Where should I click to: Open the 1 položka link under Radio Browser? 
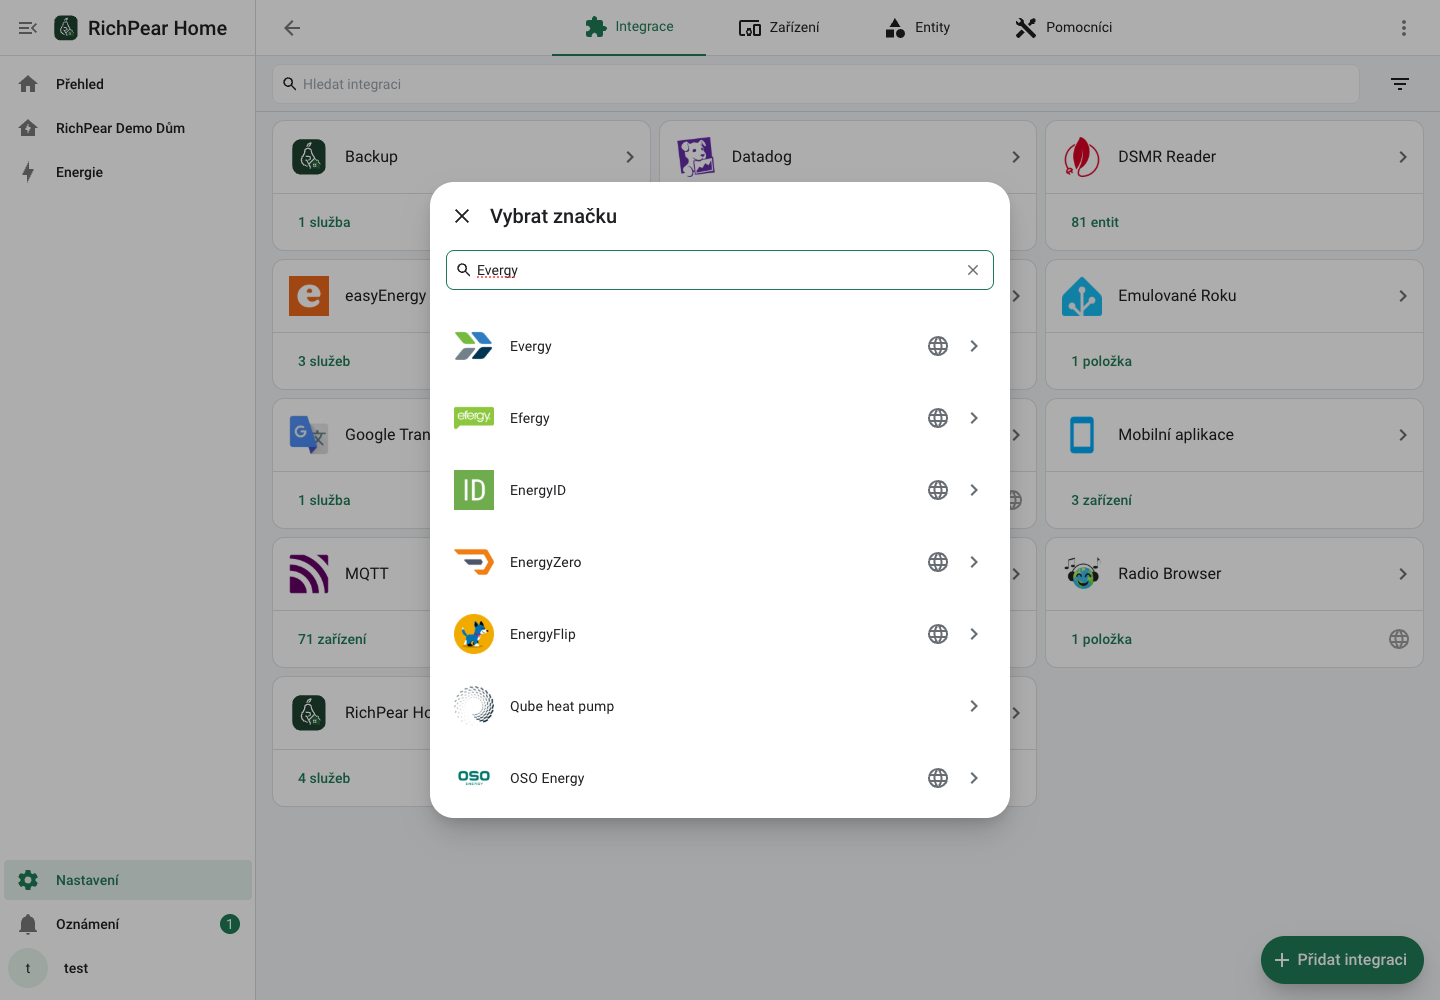point(1102,639)
